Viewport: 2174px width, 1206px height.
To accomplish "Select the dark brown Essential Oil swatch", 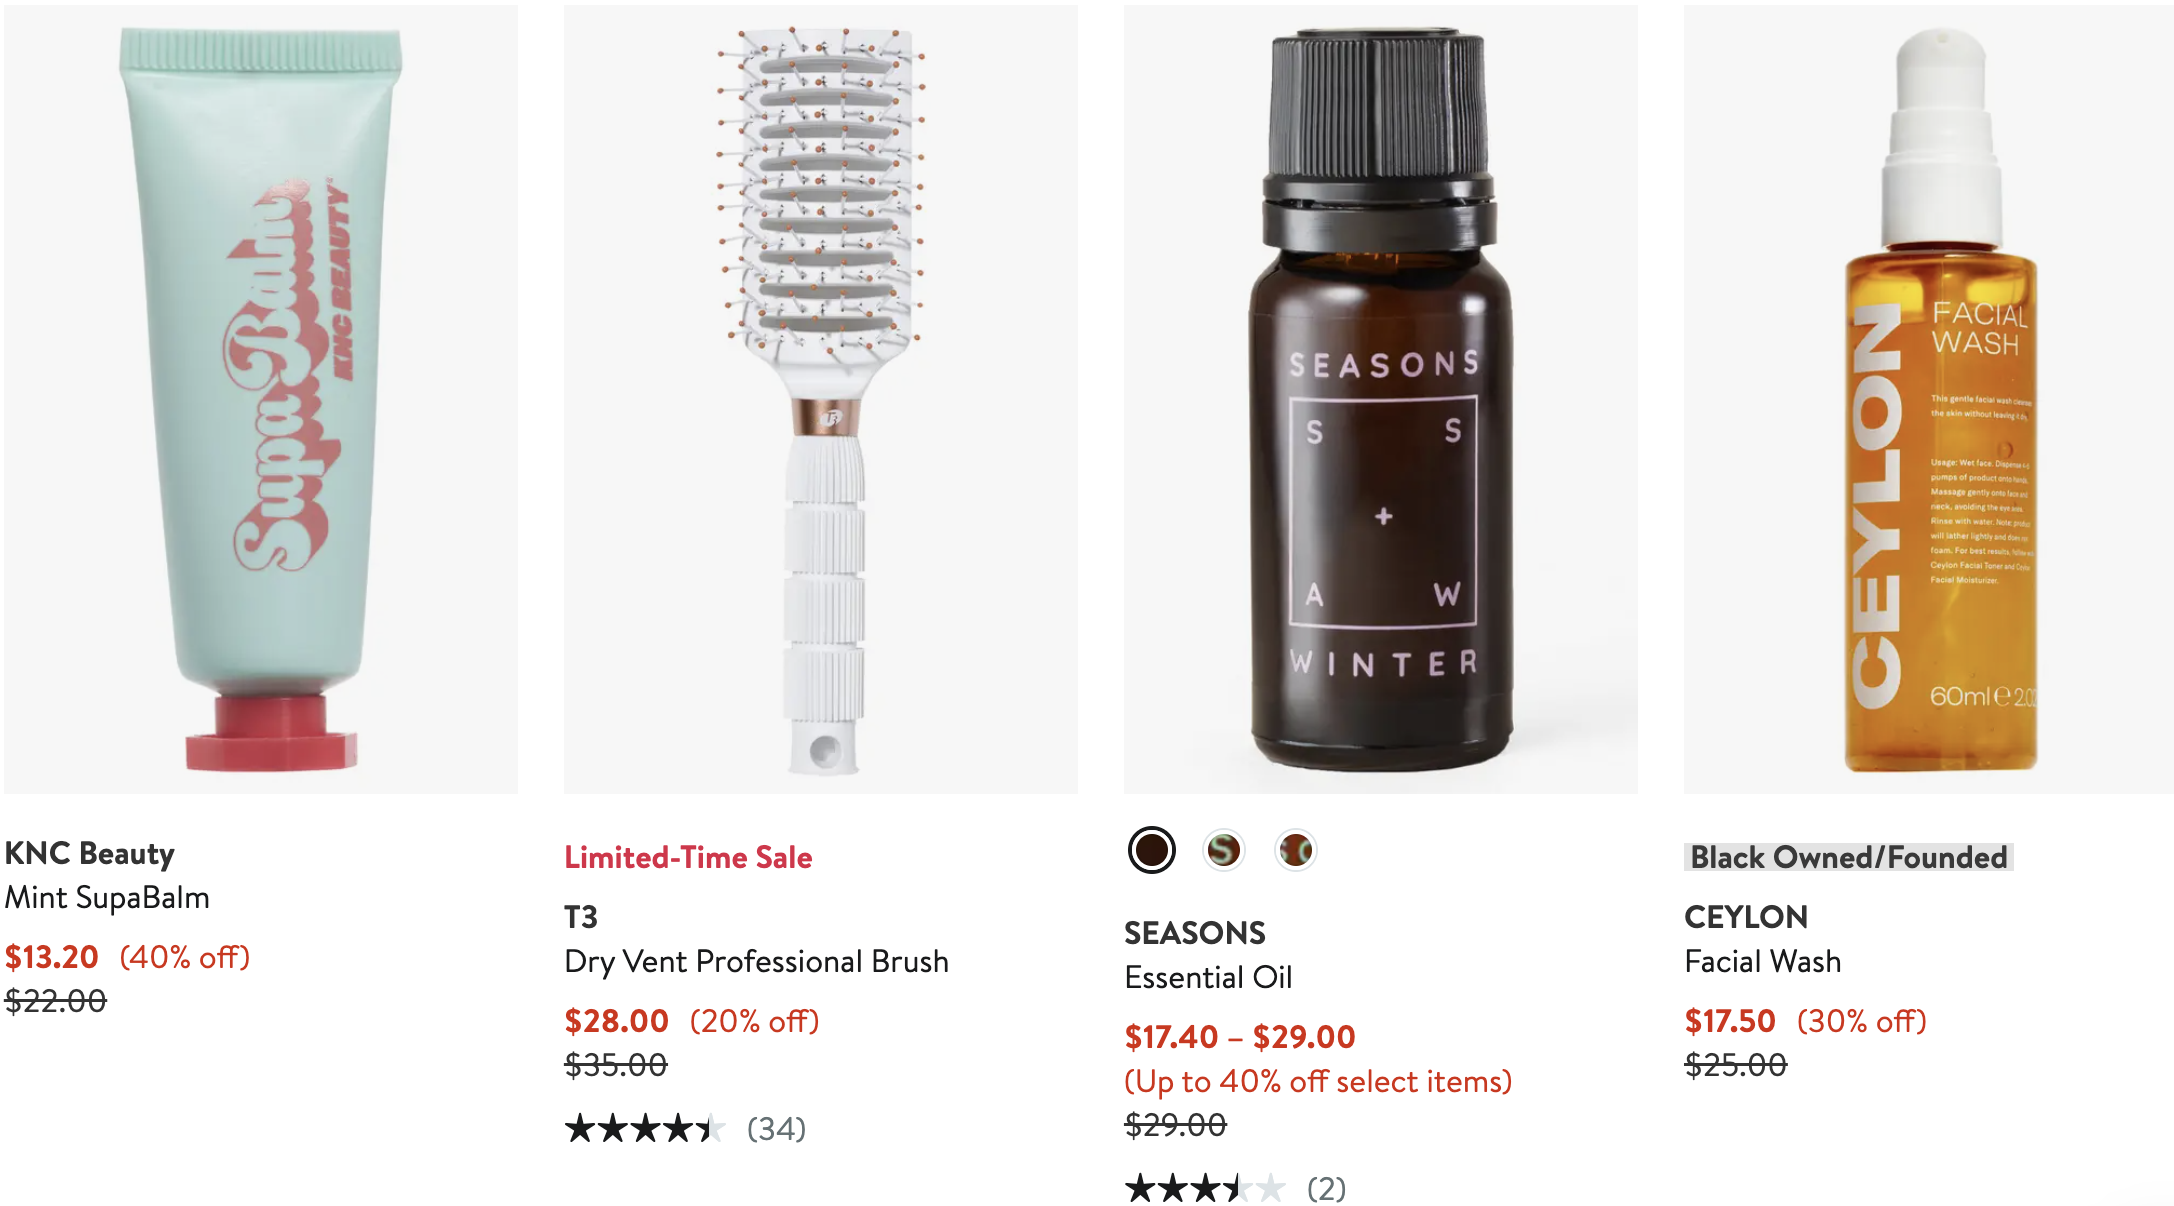I will click(x=1151, y=850).
